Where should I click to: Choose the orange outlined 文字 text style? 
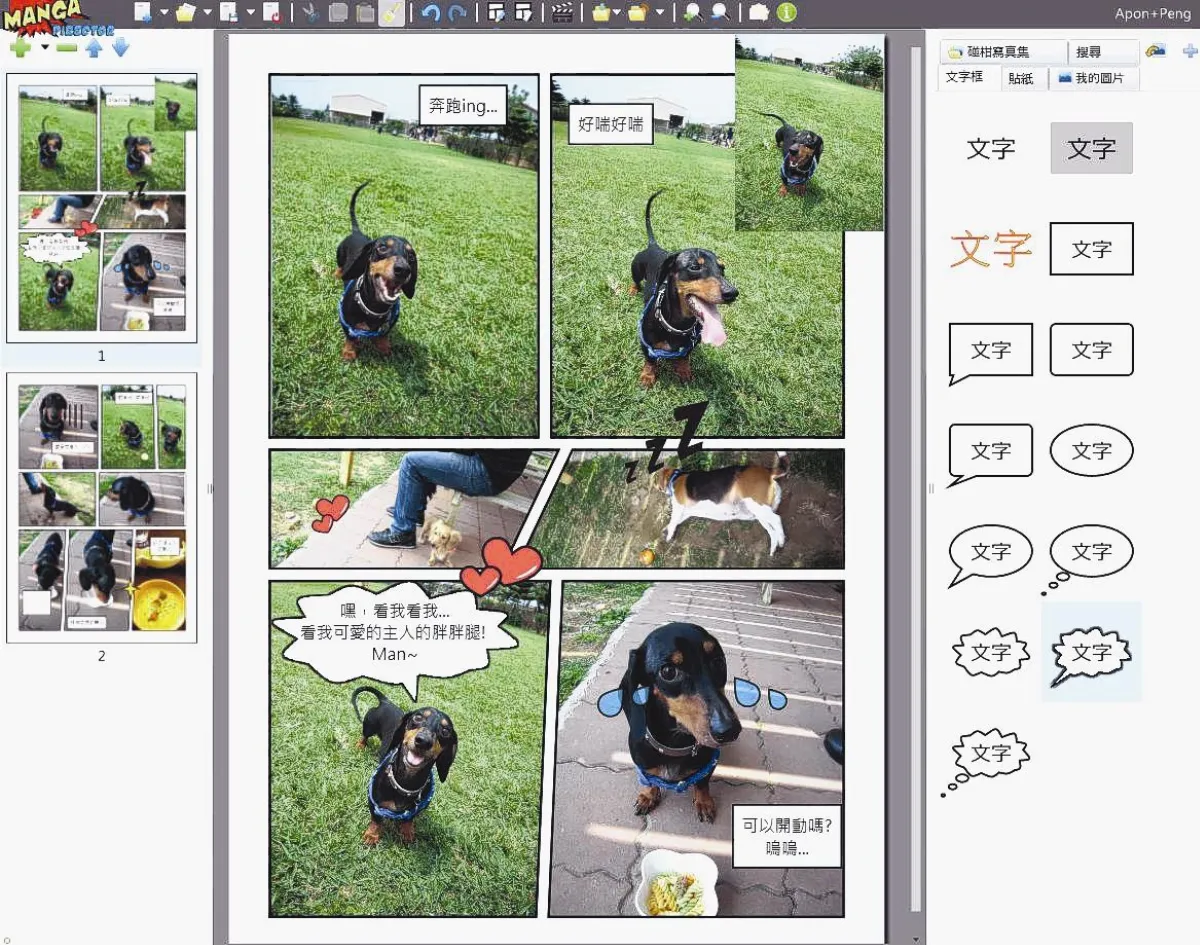[990, 249]
